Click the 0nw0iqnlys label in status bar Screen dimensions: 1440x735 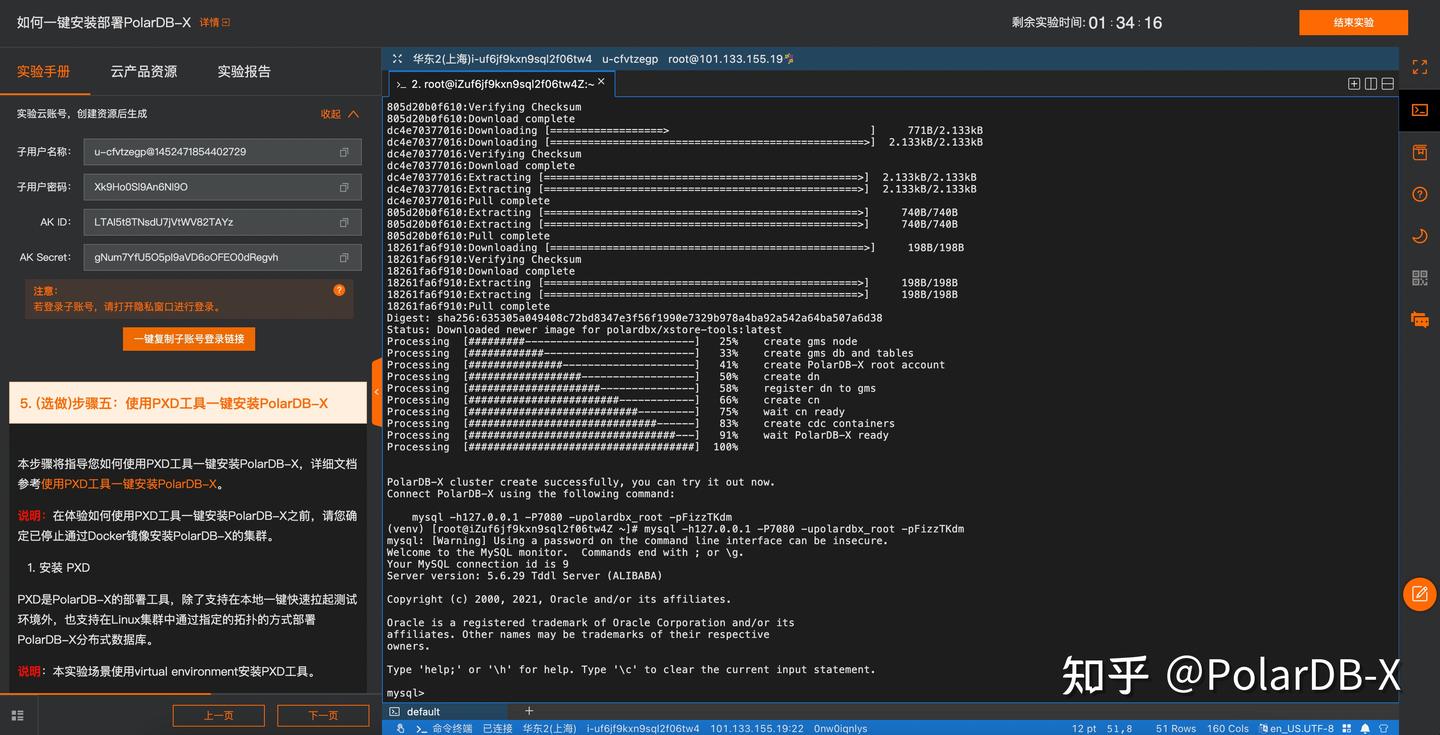841,729
